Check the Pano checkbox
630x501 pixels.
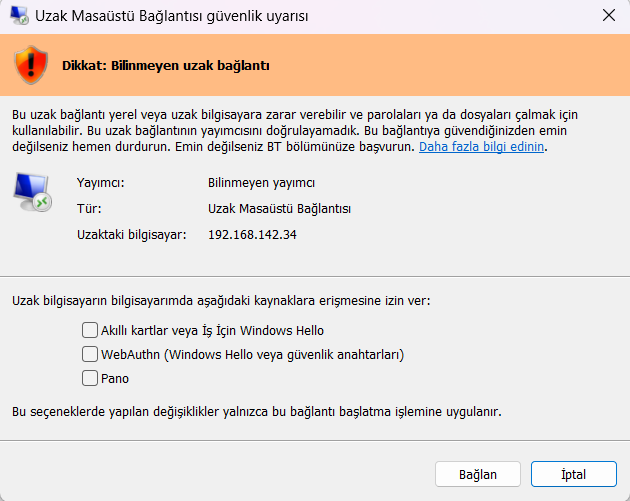click(90, 378)
